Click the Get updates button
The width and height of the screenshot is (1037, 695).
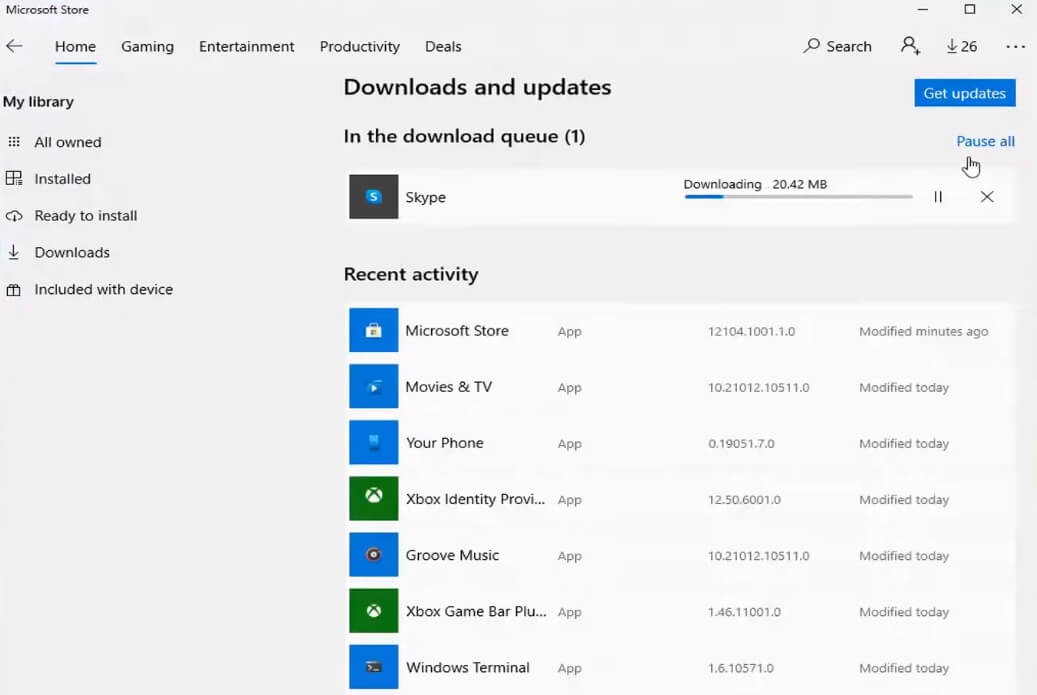[965, 93]
